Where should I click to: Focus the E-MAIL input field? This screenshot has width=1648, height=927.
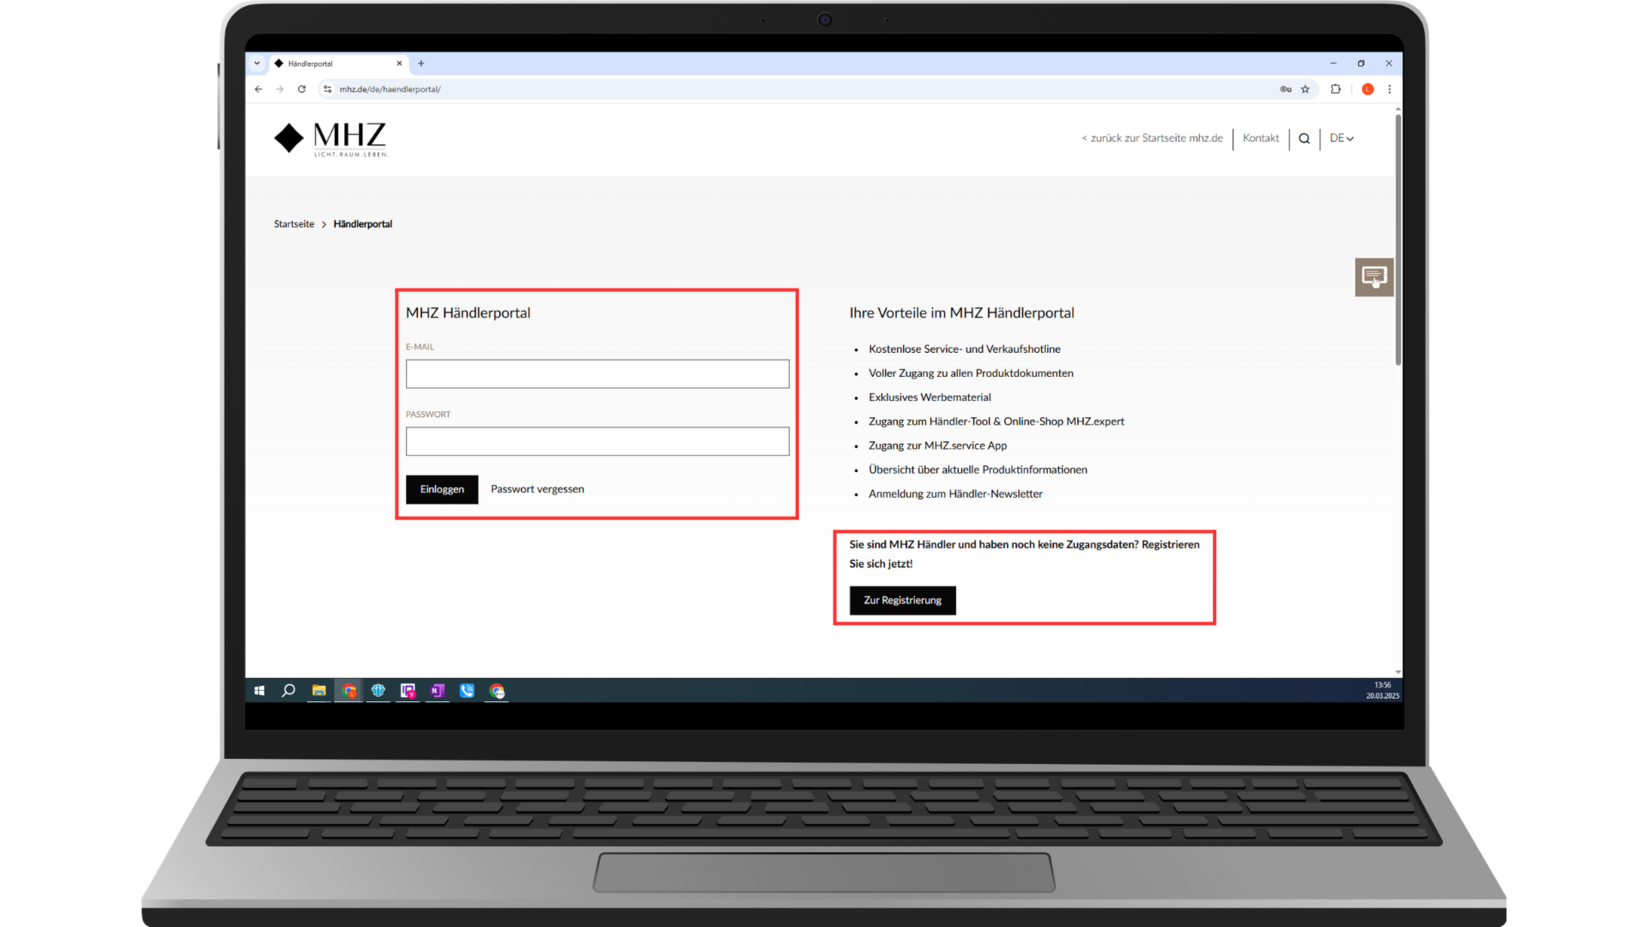(597, 374)
